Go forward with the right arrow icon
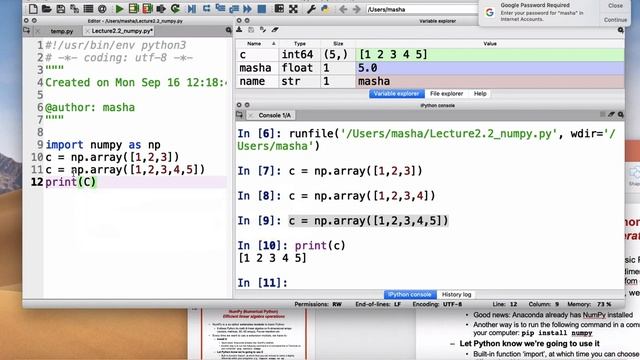The width and height of the screenshot is (640, 360). [x=356, y=9]
